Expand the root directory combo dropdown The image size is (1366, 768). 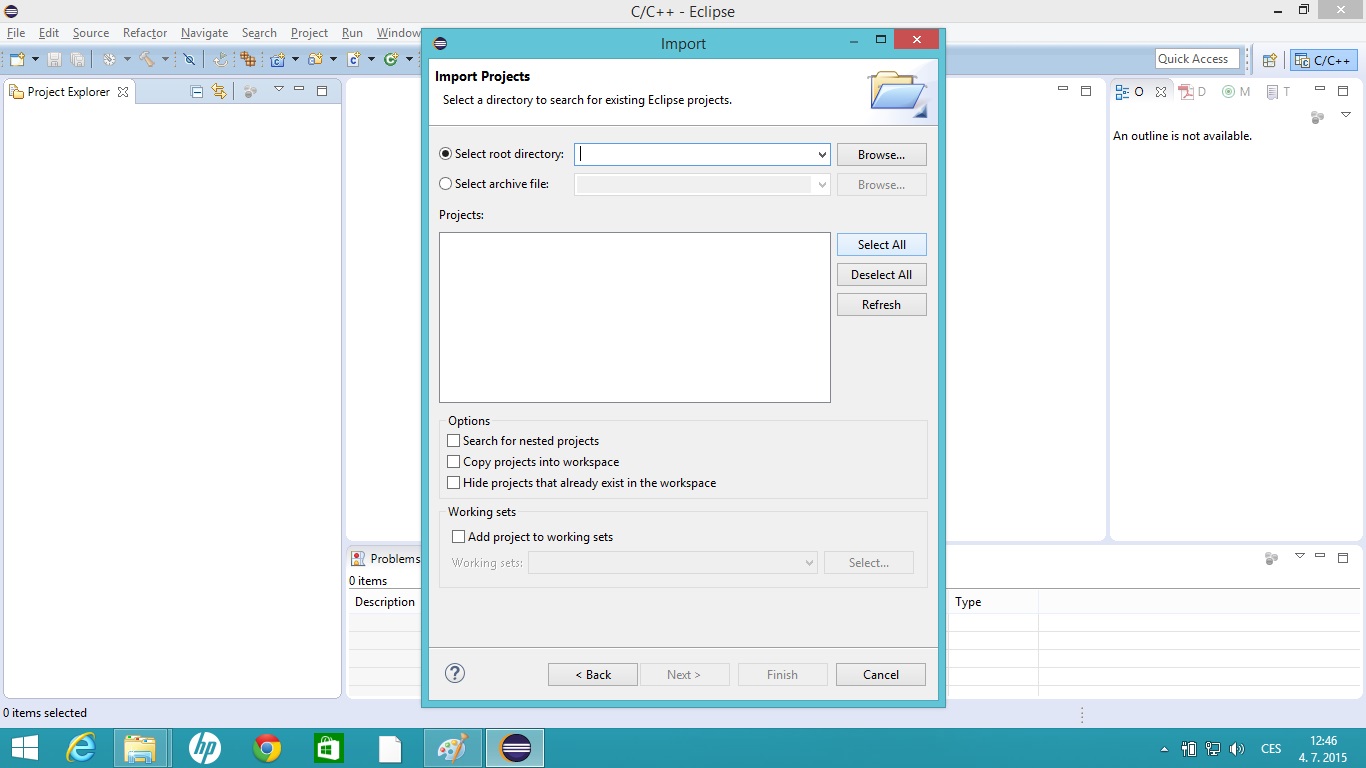pyautogui.click(x=822, y=155)
